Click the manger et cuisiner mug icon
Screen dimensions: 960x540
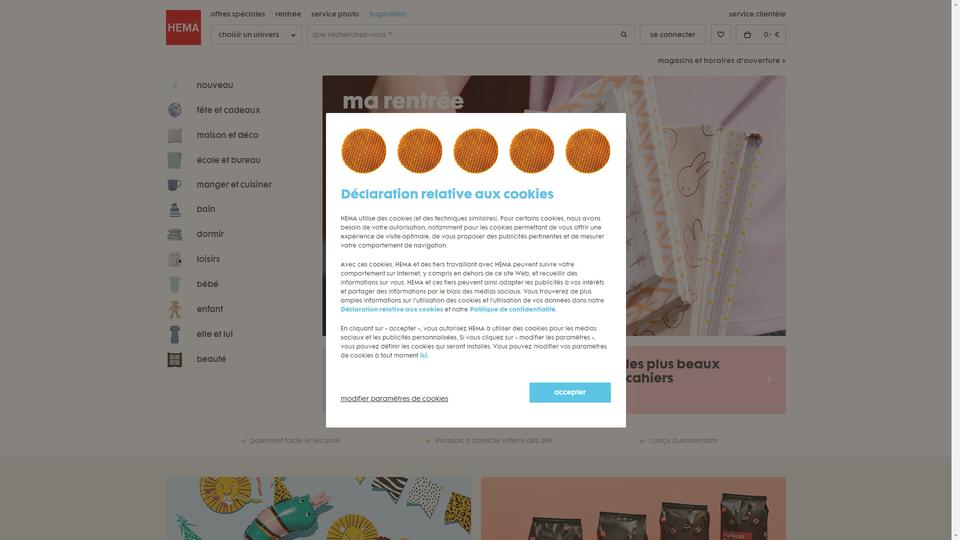pyautogui.click(x=174, y=184)
